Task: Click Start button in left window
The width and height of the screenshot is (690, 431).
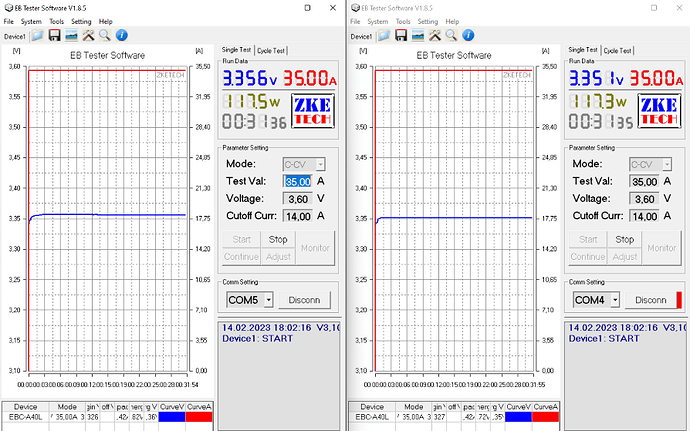Action: (242, 239)
